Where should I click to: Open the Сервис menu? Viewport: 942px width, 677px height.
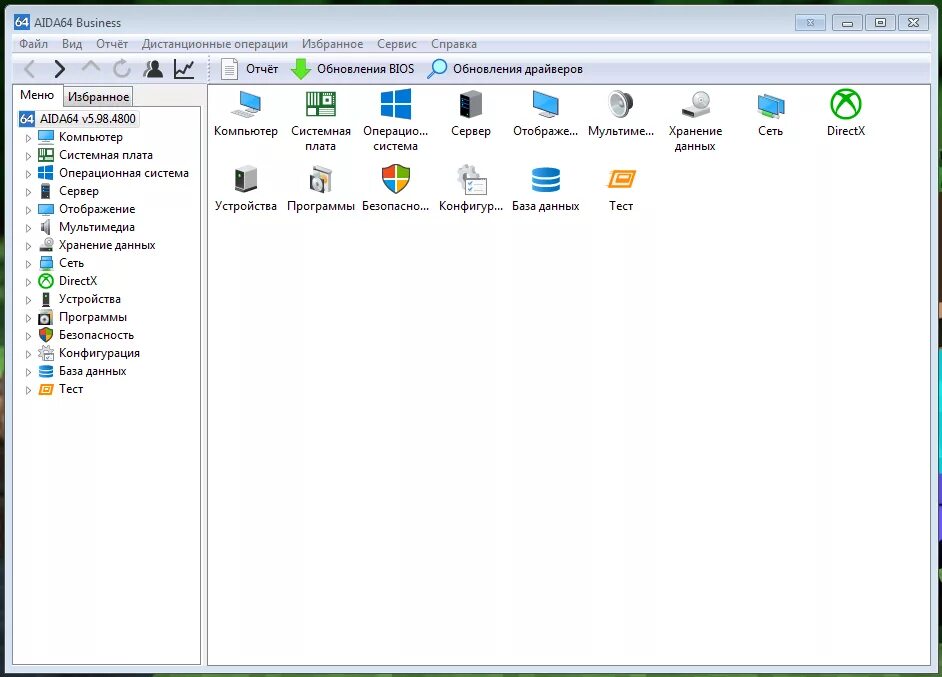click(x=397, y=44)
